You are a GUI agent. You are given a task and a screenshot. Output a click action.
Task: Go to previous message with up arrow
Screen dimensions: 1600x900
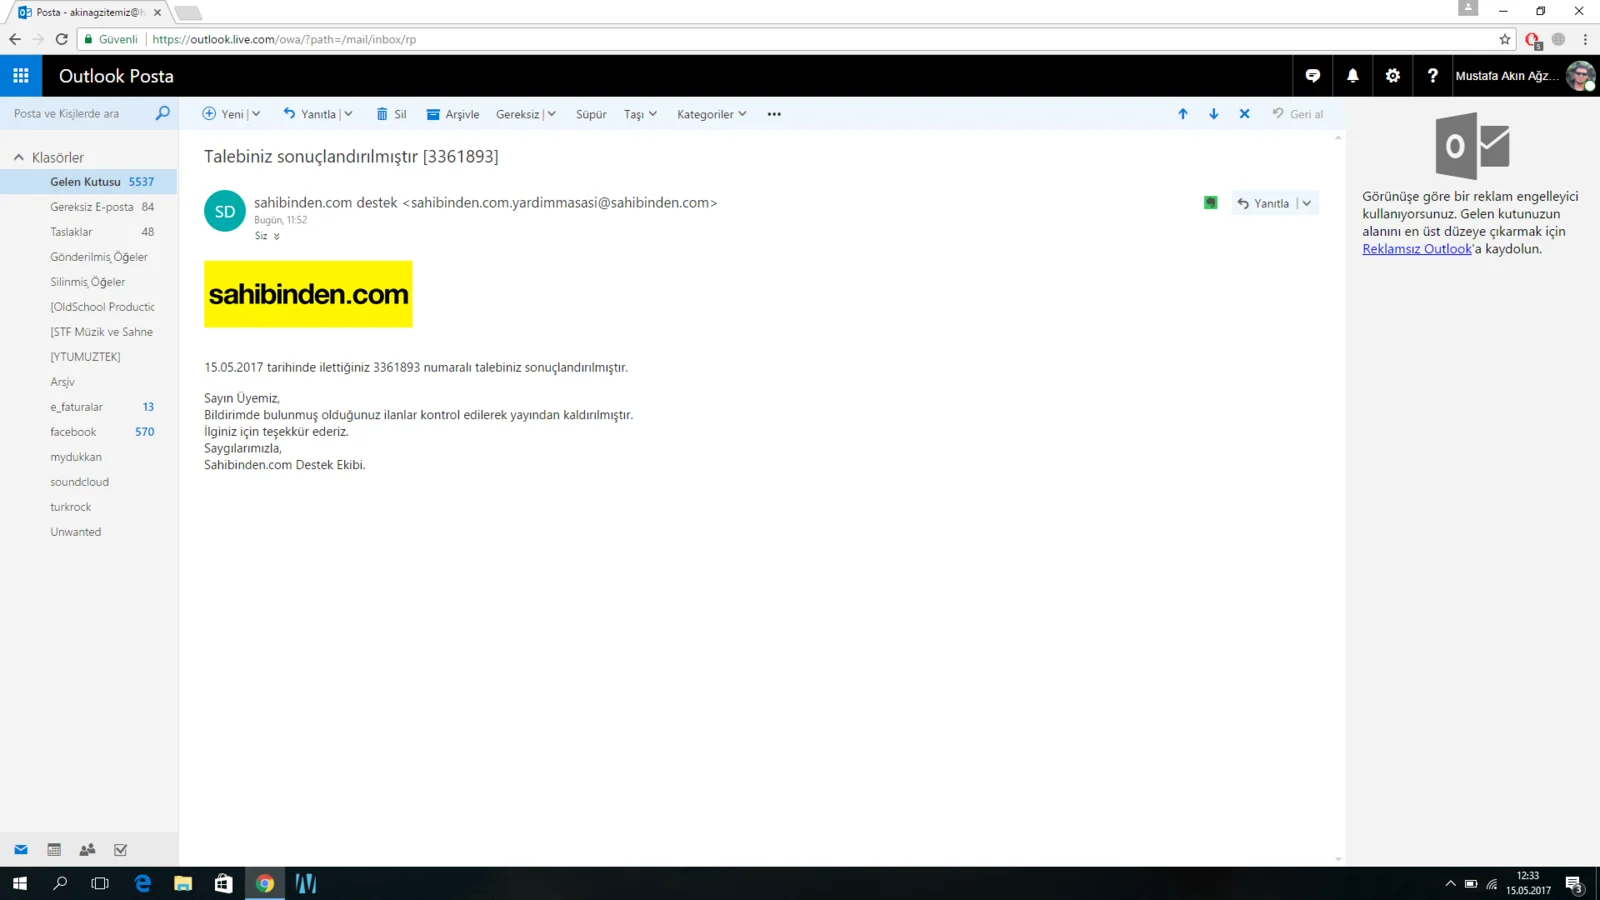pyautogui.click(x=1182, y=114)
